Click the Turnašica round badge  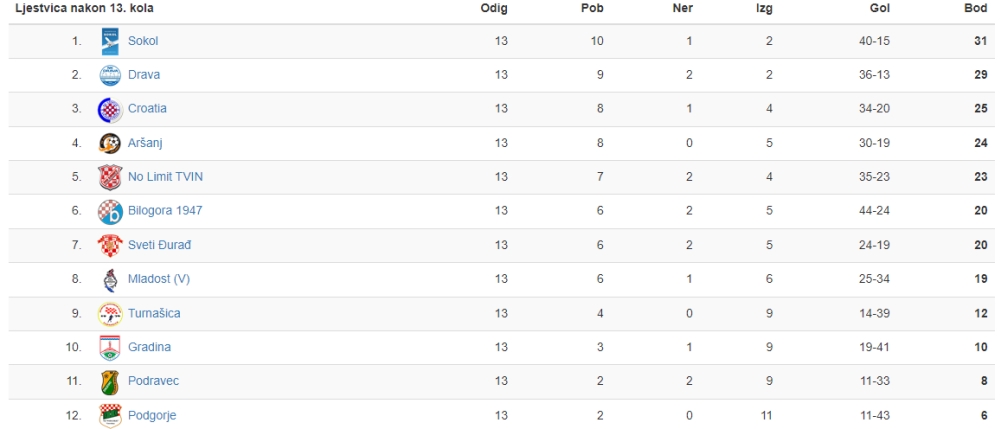(110, 313)
